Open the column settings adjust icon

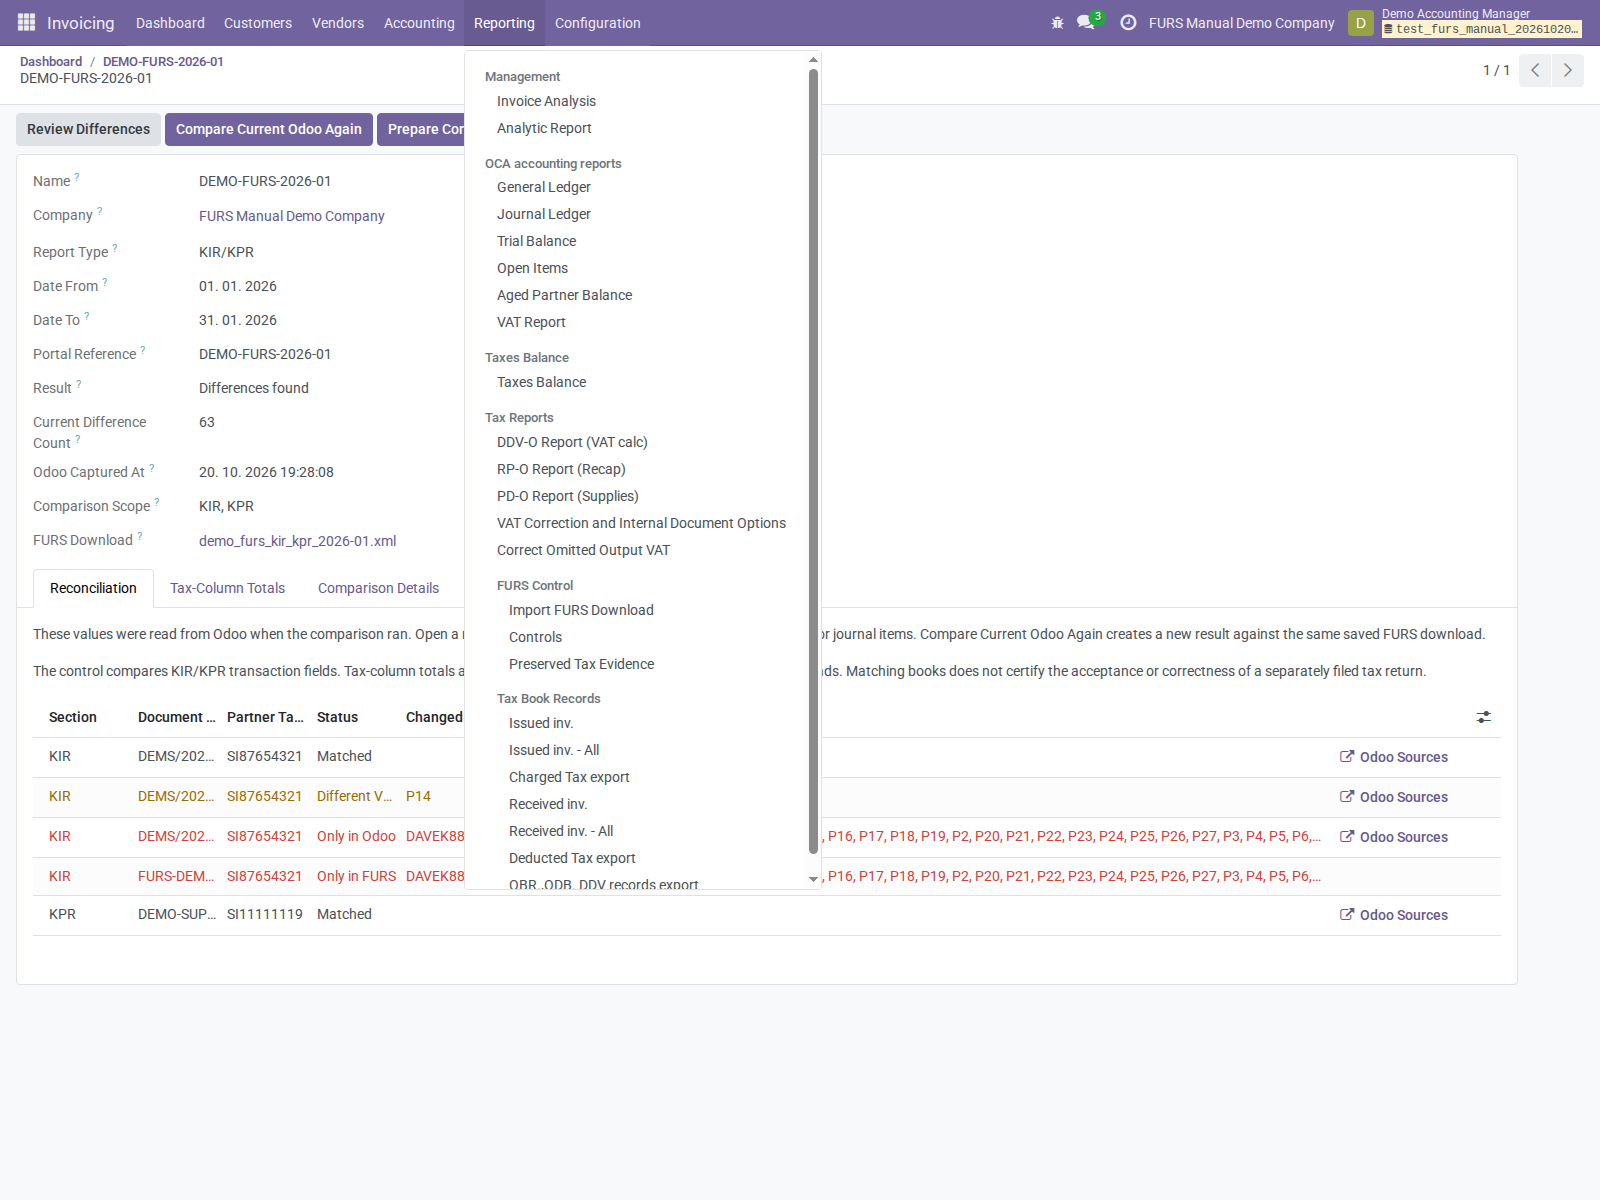[x=1484, y=717]
